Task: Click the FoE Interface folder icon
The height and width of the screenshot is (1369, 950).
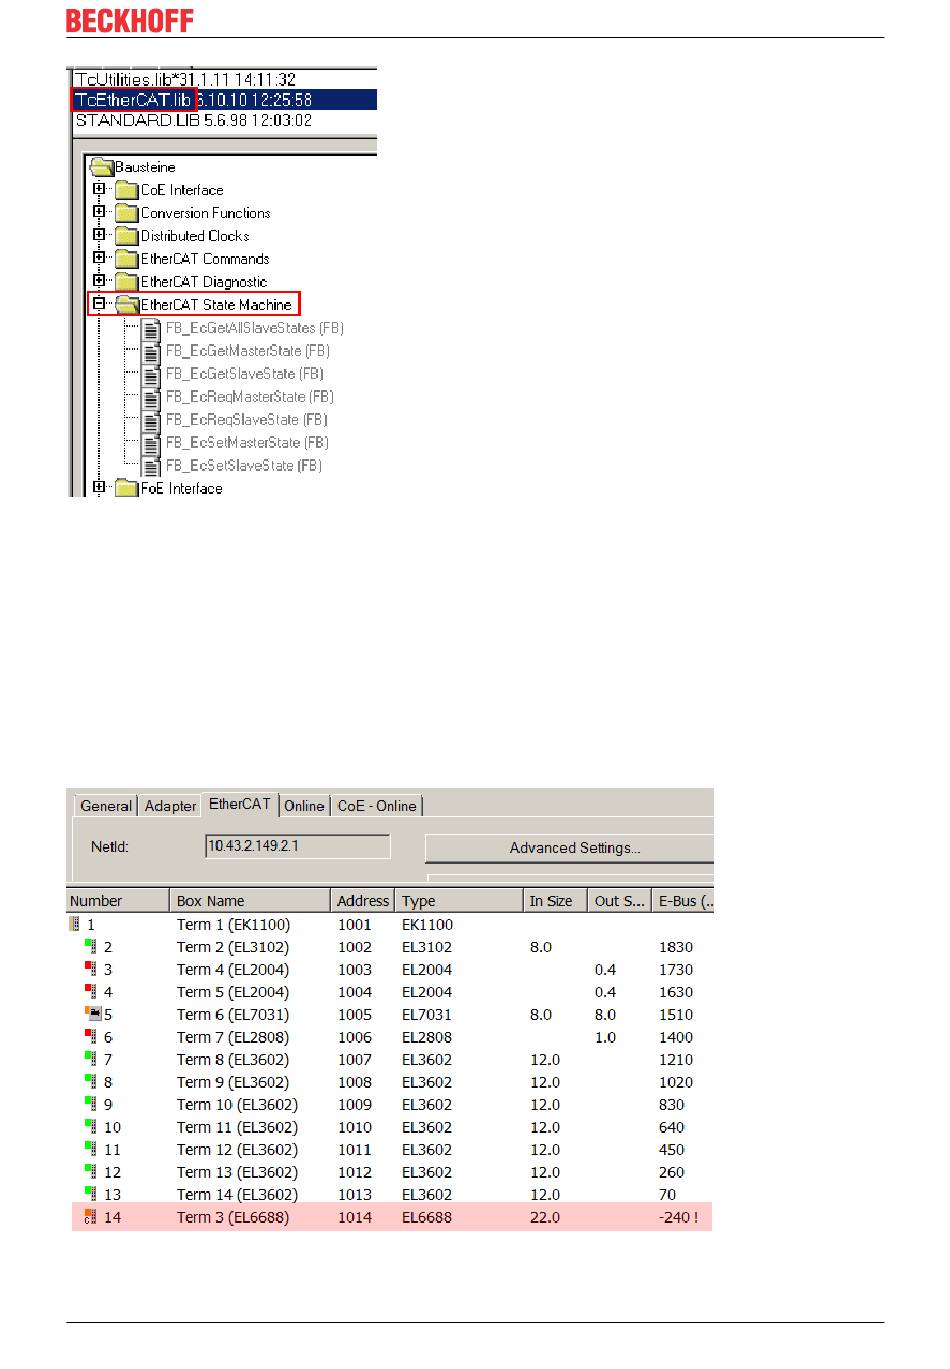Action: click(126, 489)
